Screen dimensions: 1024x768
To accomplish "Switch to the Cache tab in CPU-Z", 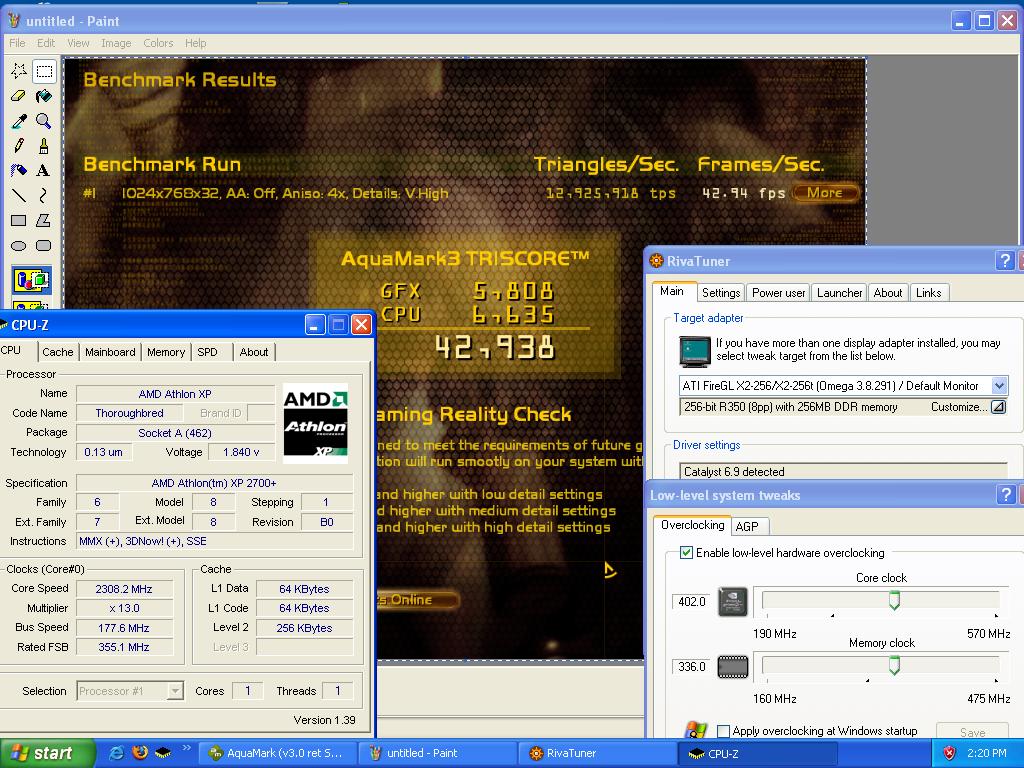I will click(x=57, y=352).
